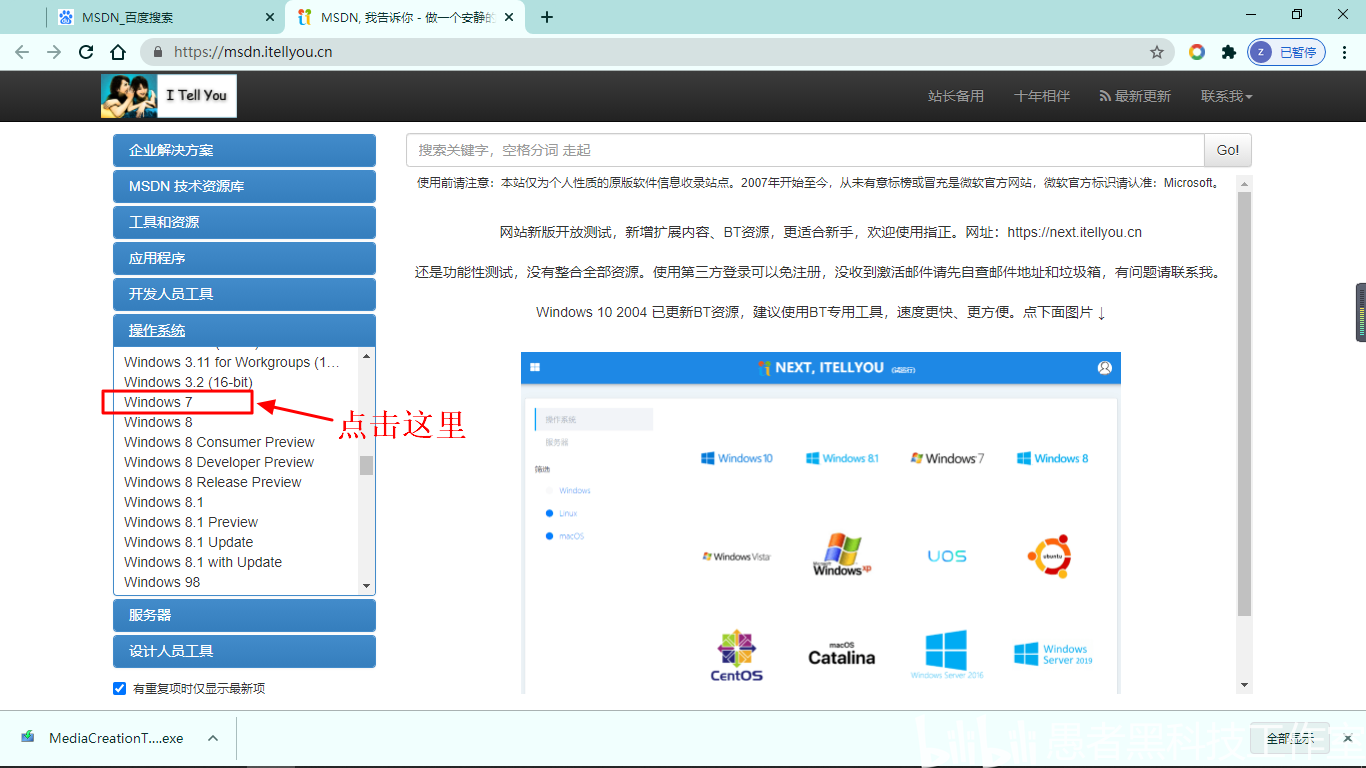
Task: Select Windows 8.1 Preview
Action: click(x=191, y=522)
